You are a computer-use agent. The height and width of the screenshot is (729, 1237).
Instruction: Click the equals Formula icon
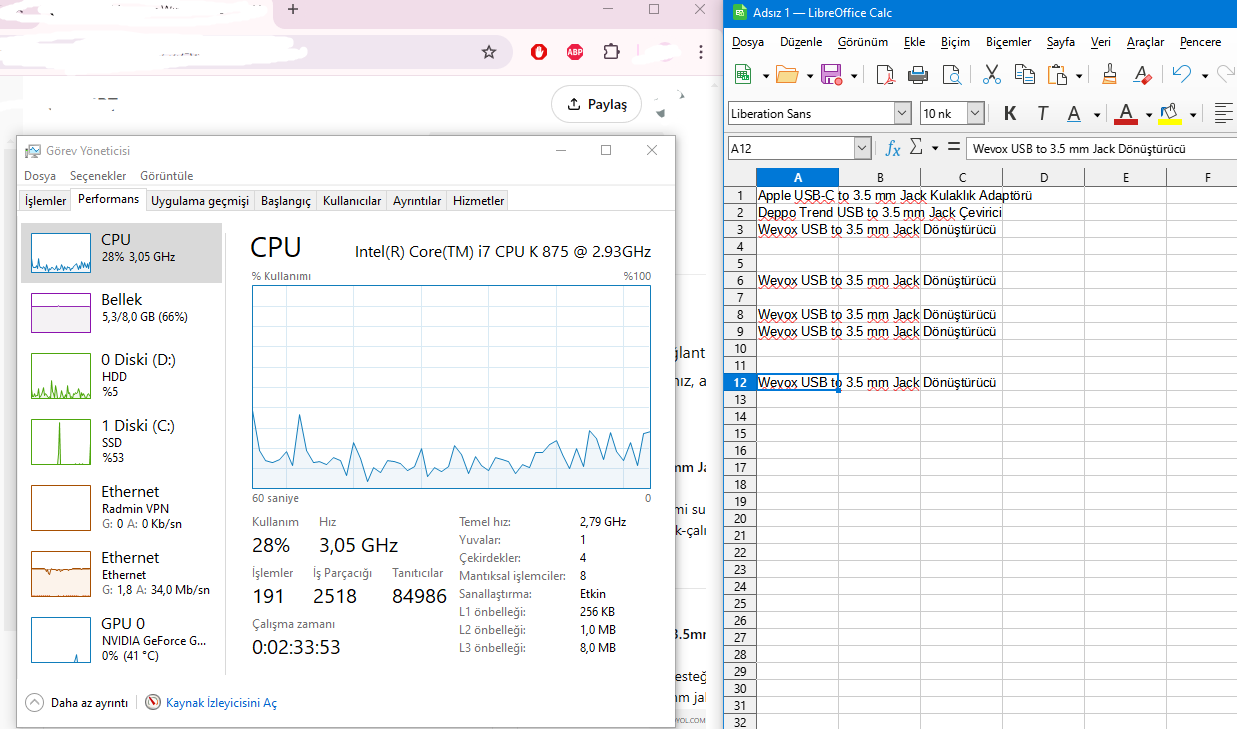point(953,148)
